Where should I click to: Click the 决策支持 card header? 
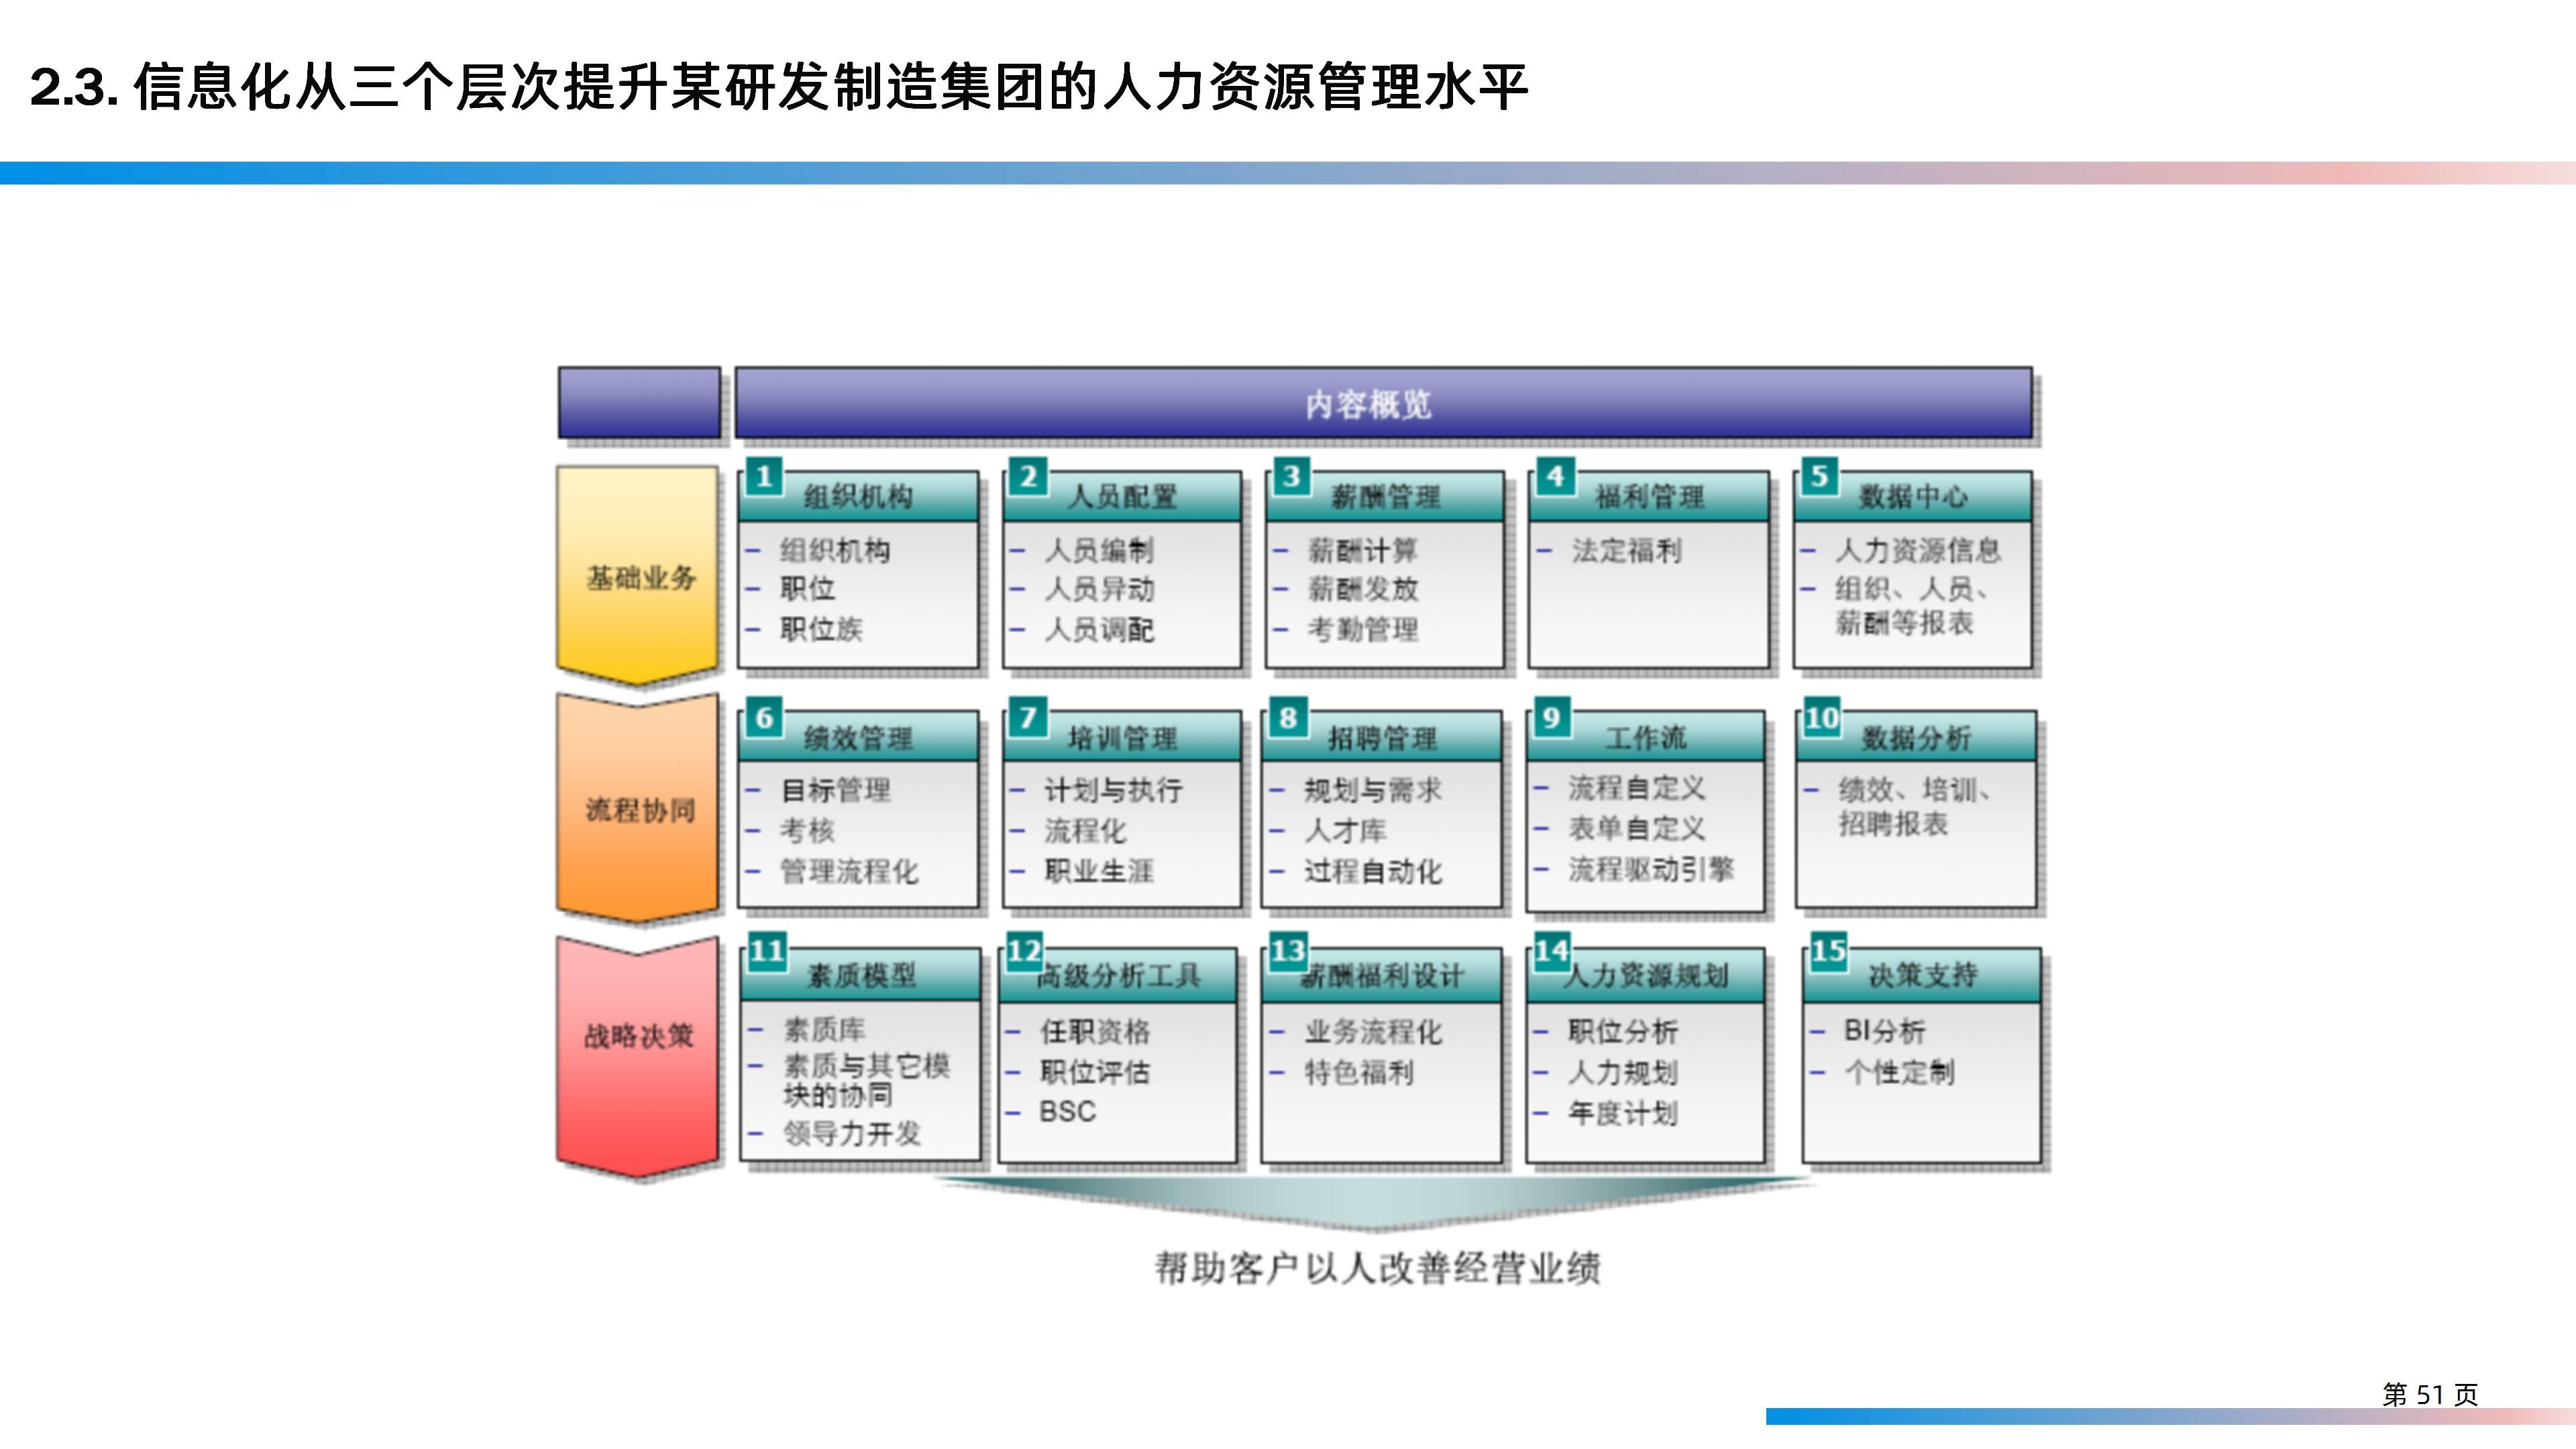point(1922,975)
